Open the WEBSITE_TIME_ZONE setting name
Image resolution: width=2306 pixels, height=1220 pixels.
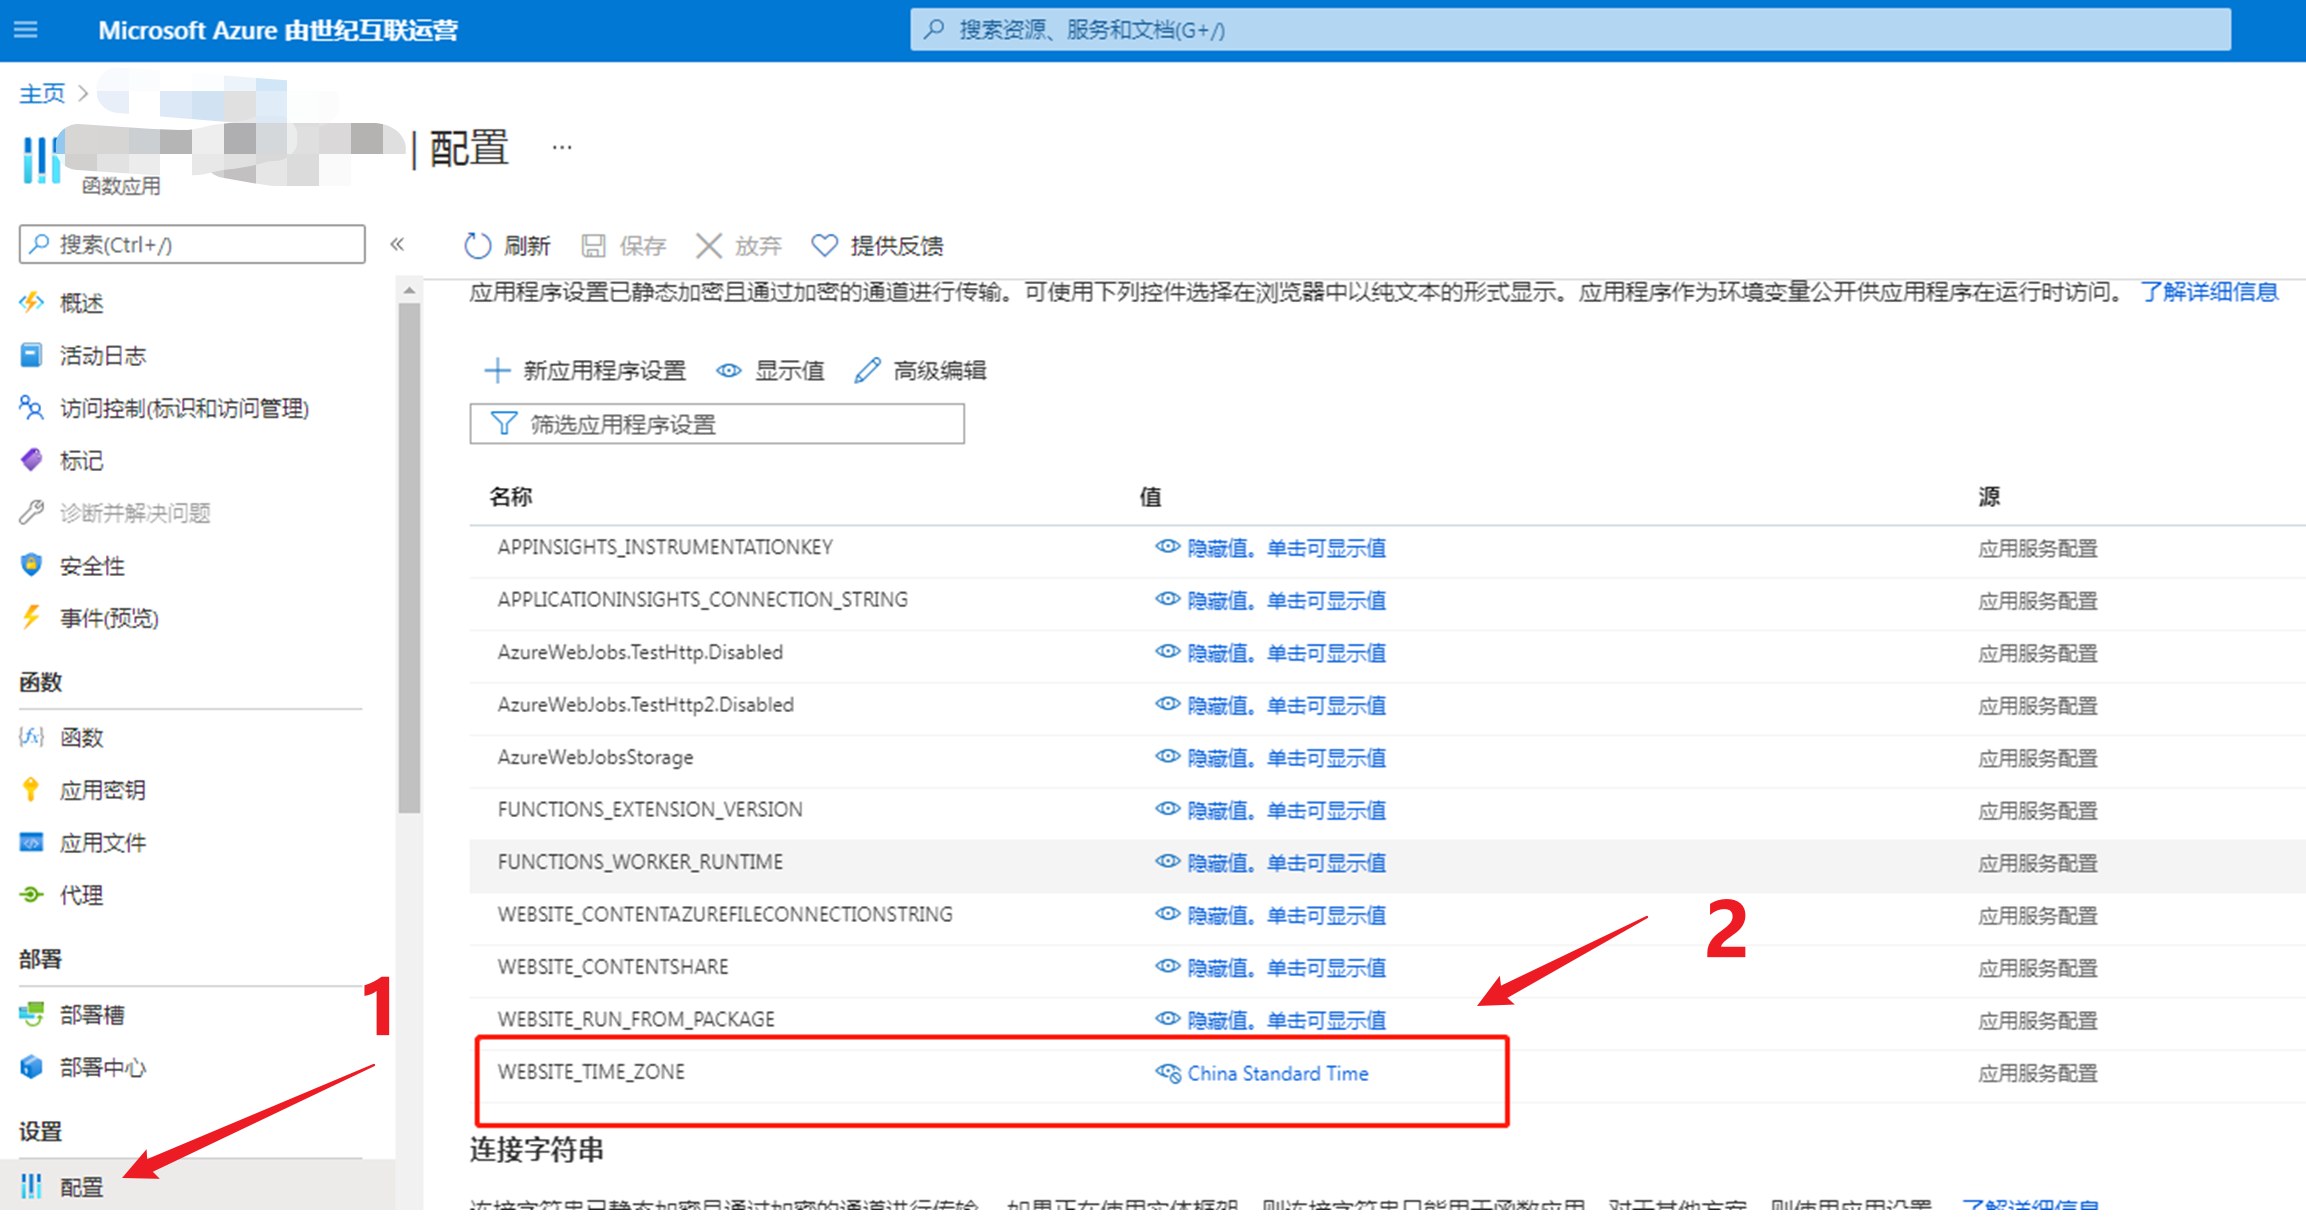pos(591,1072)
